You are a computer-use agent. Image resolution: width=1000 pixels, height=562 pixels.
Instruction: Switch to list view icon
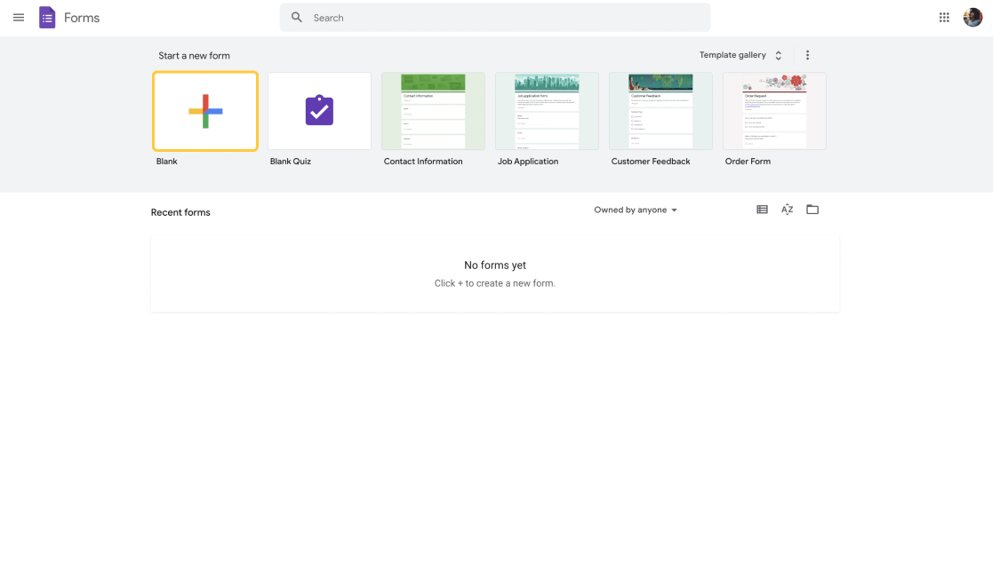point(762,209)
